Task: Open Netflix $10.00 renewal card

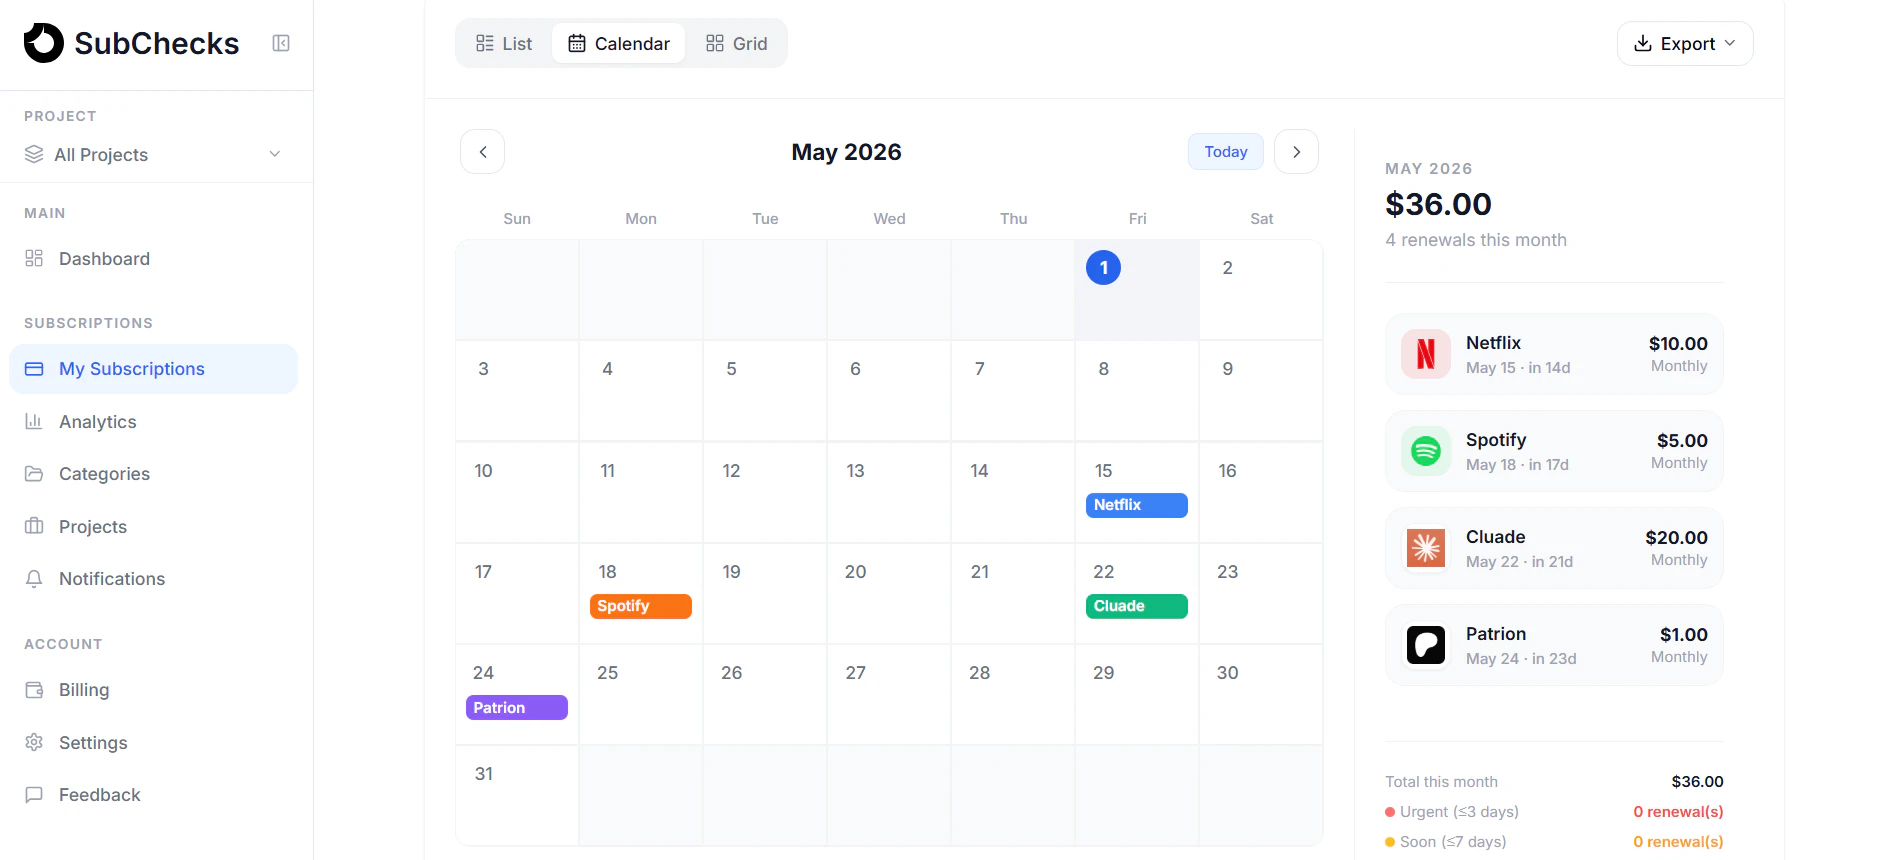Action: click(1554, 354)
